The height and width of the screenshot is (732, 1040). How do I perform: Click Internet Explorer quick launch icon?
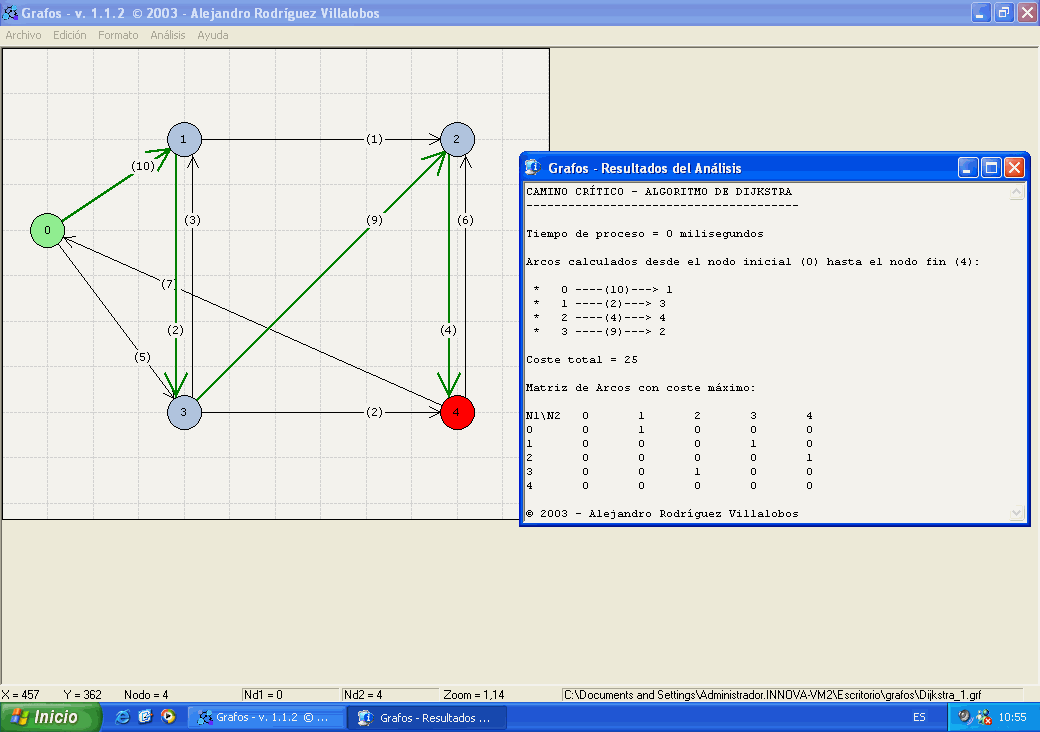click(x=123, y=717)
